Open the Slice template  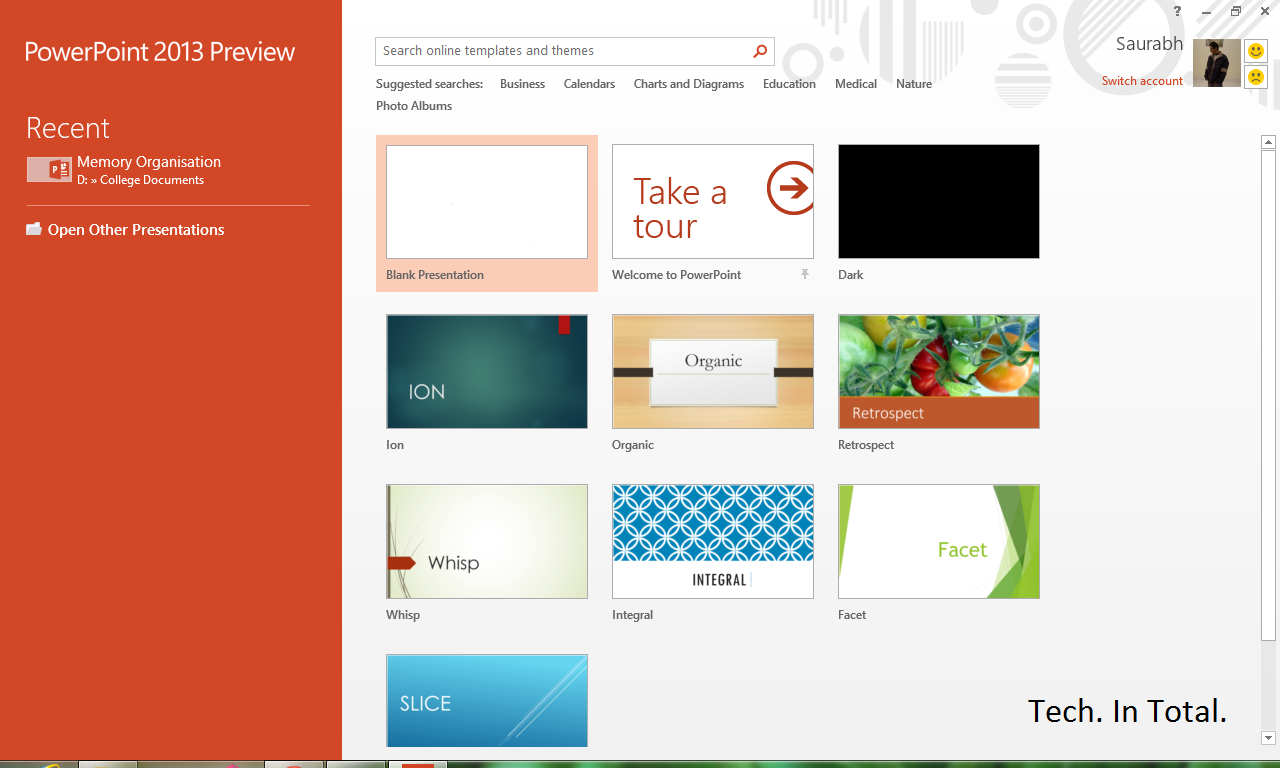coord(486,700)
